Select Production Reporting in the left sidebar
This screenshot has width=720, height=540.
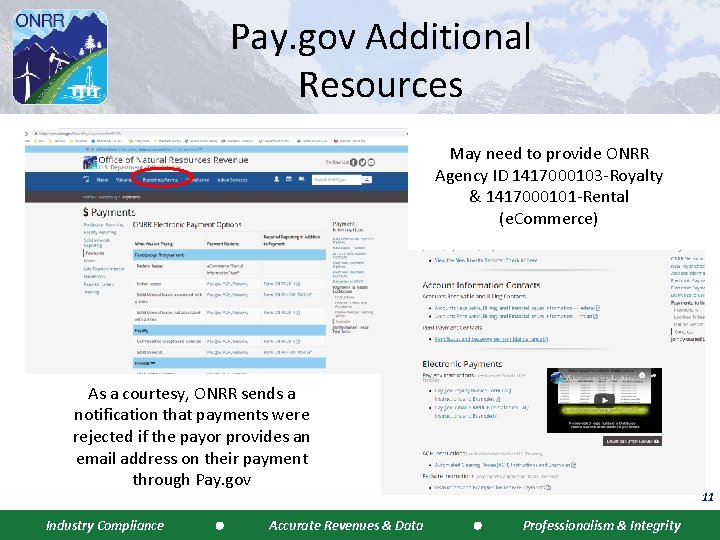pyautogui.click(x=103, y=225)
